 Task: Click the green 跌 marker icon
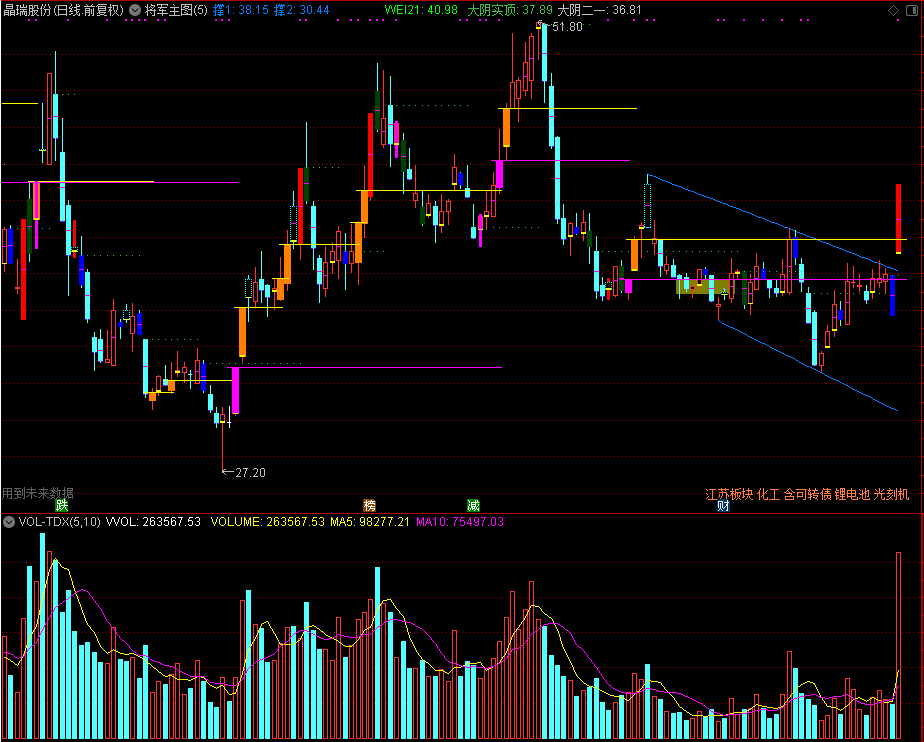(x=61, y=505)
